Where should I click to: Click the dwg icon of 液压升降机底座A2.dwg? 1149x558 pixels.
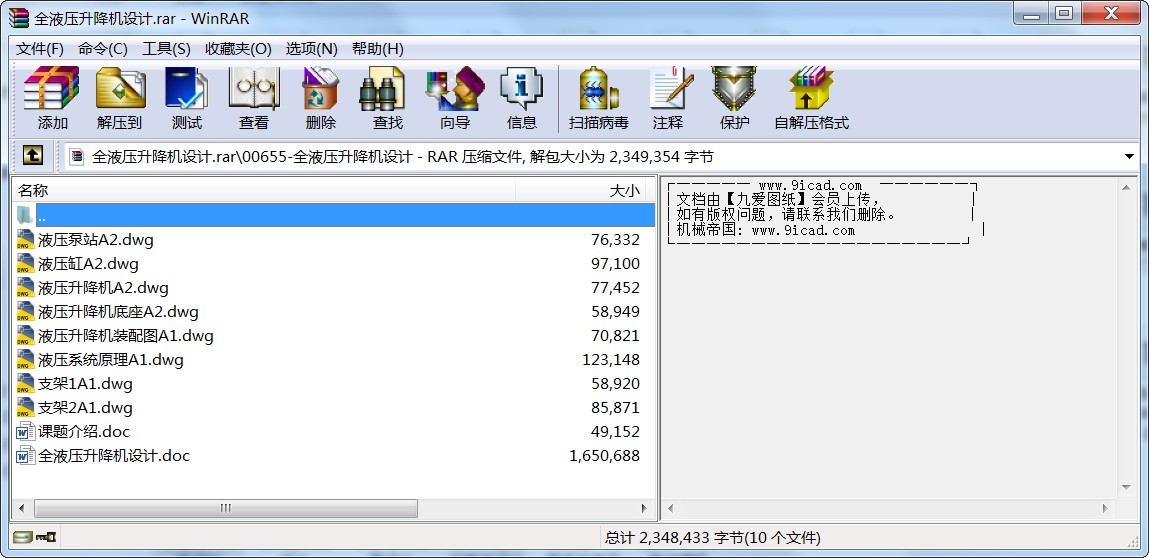pyautogui.click(x=26, y=312)
